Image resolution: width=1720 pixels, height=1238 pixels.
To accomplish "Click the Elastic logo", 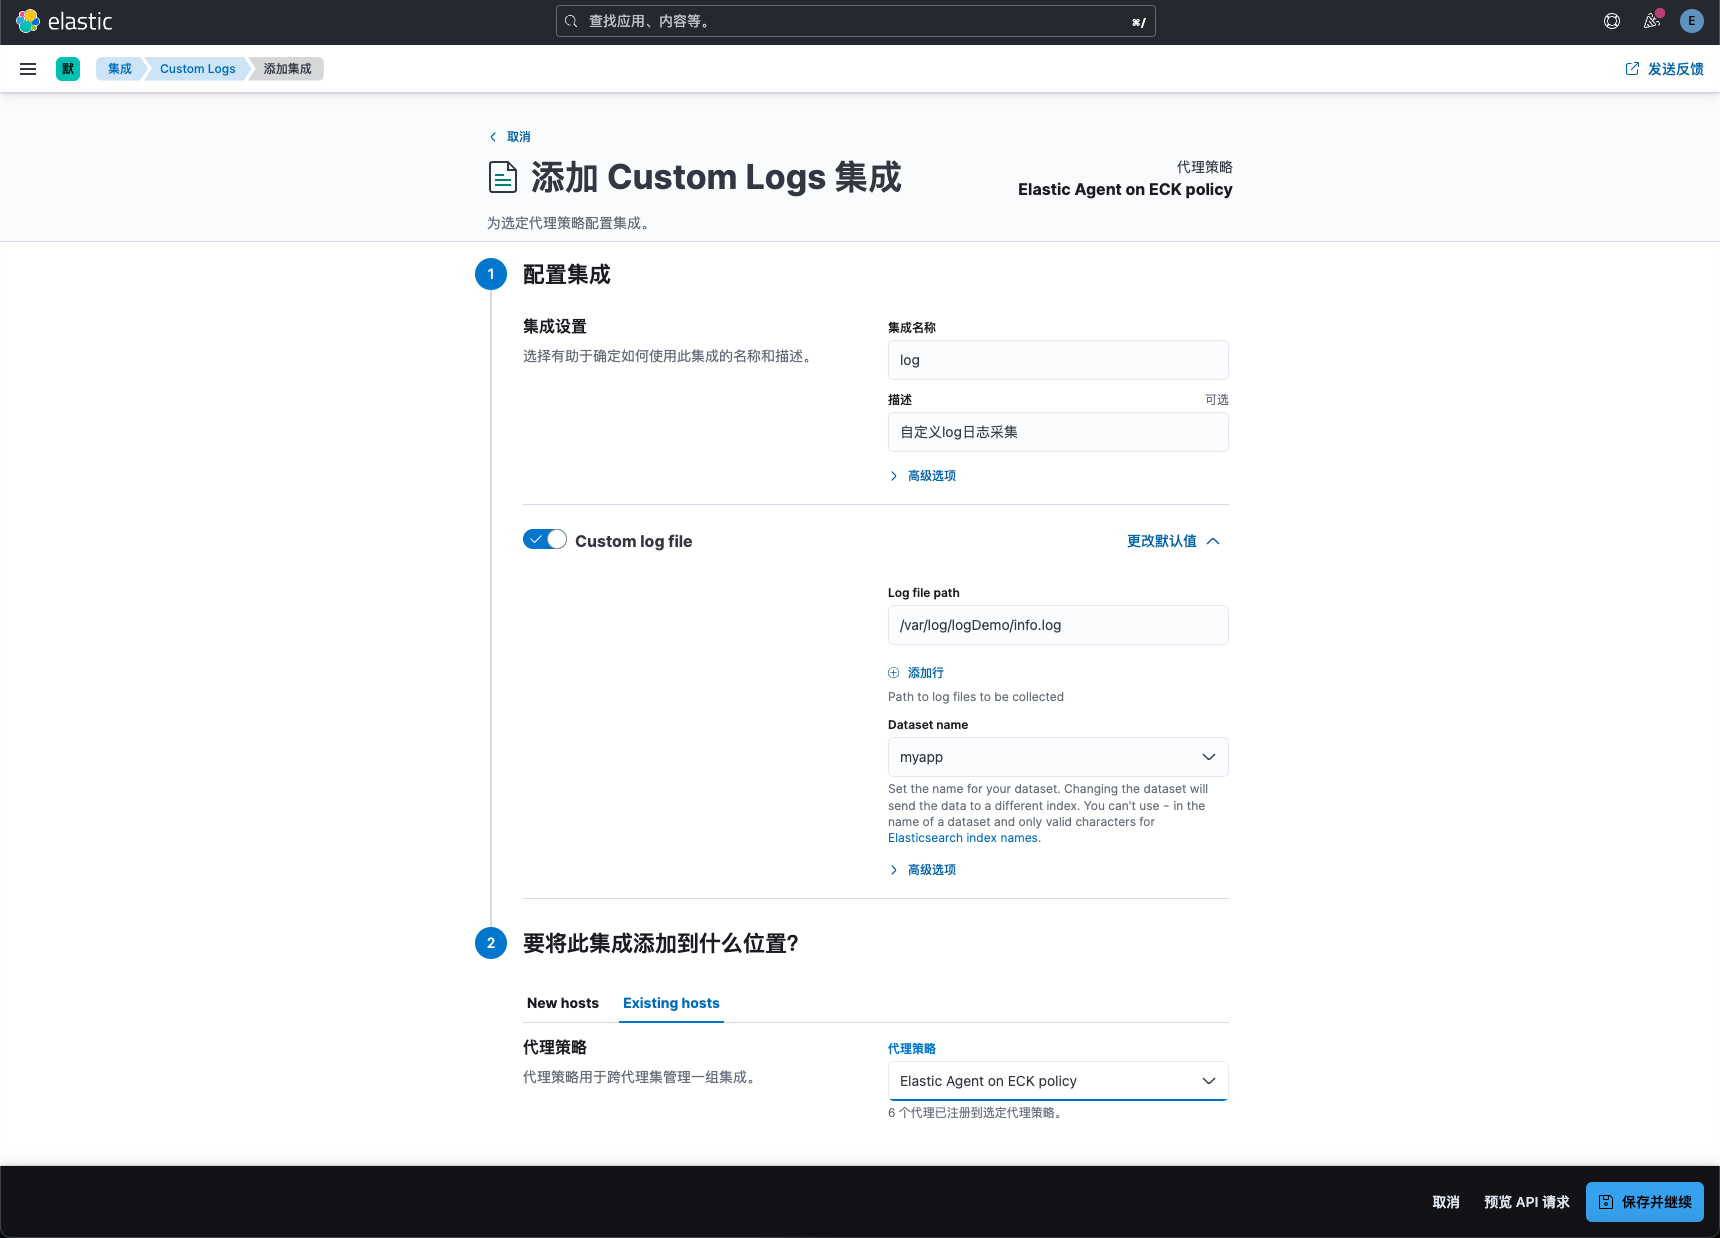I will click(x=64, y=21).
